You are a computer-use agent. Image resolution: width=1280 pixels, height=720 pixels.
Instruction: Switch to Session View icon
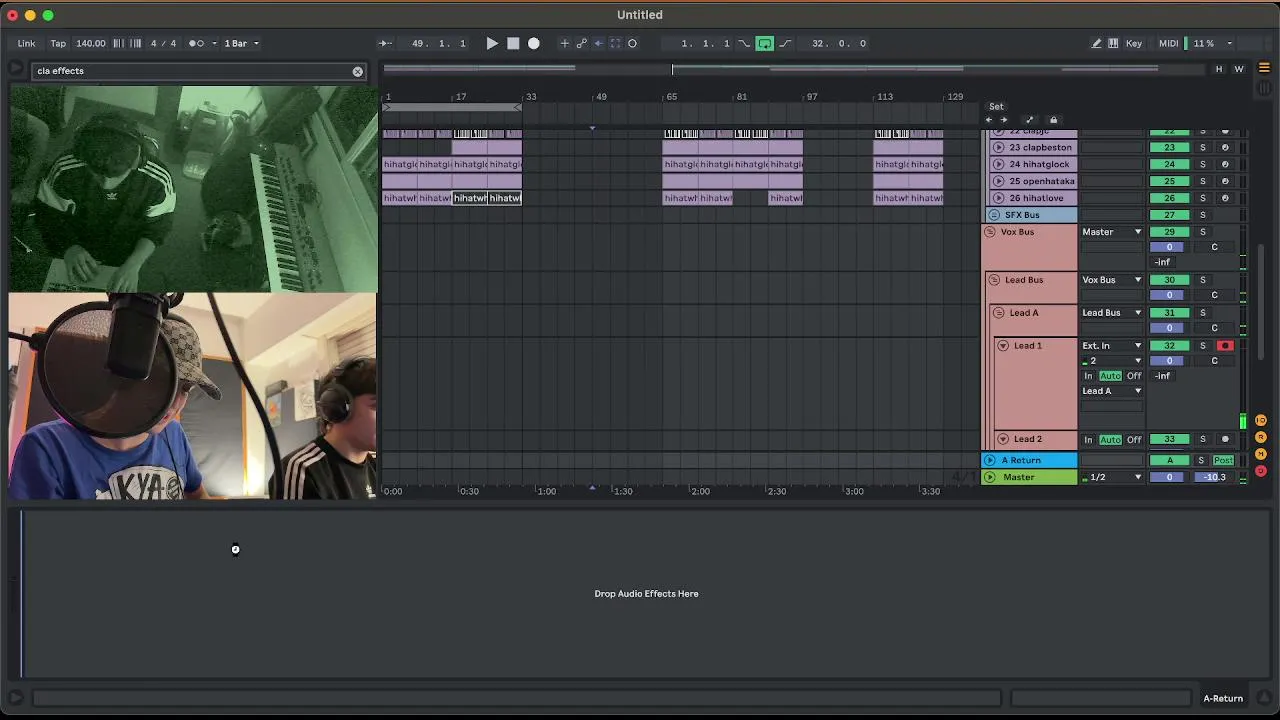click(1264, 88)
